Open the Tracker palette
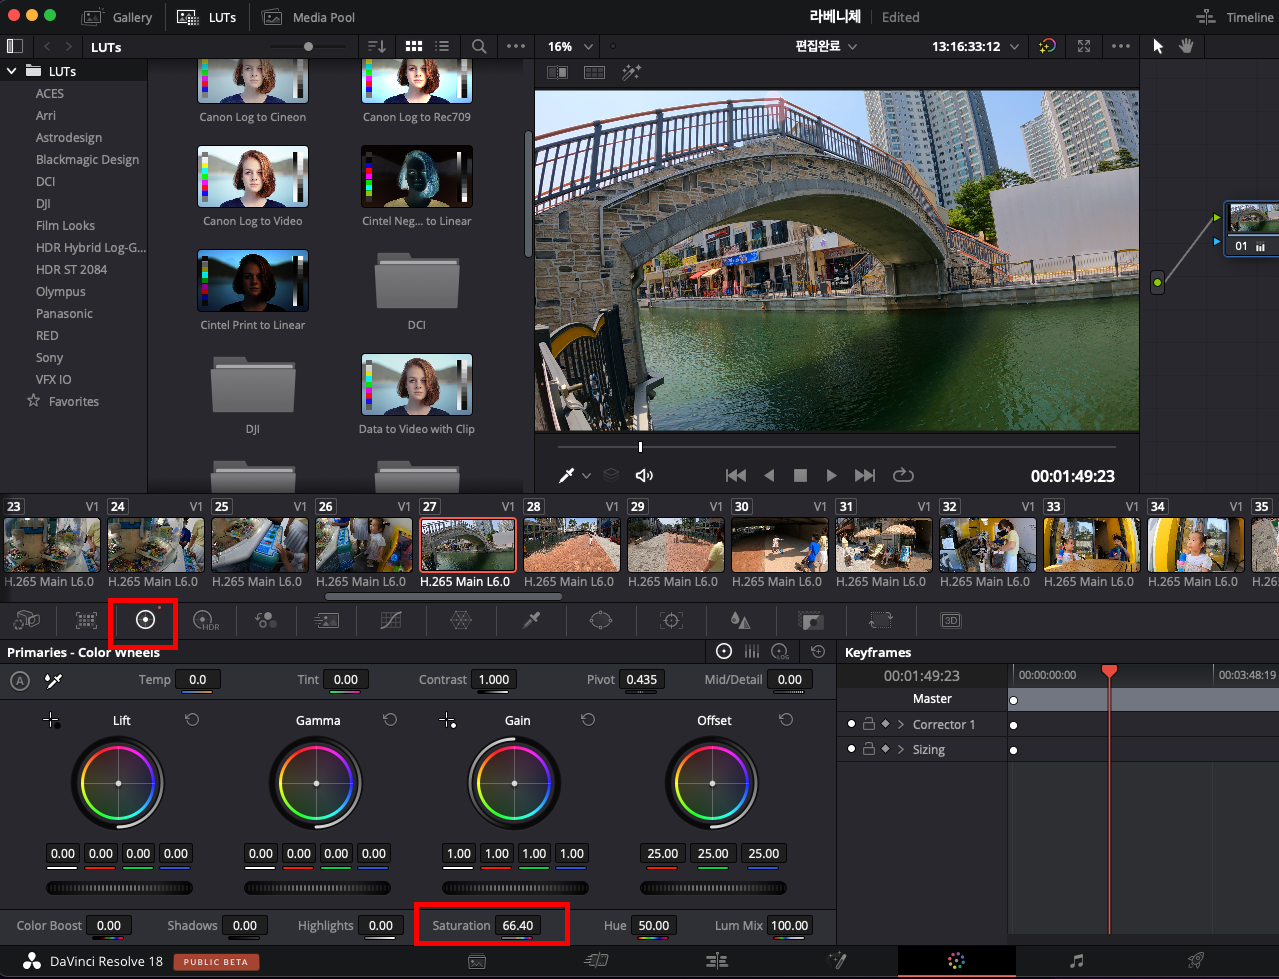The image size is (1279, 979). (671, 621)
